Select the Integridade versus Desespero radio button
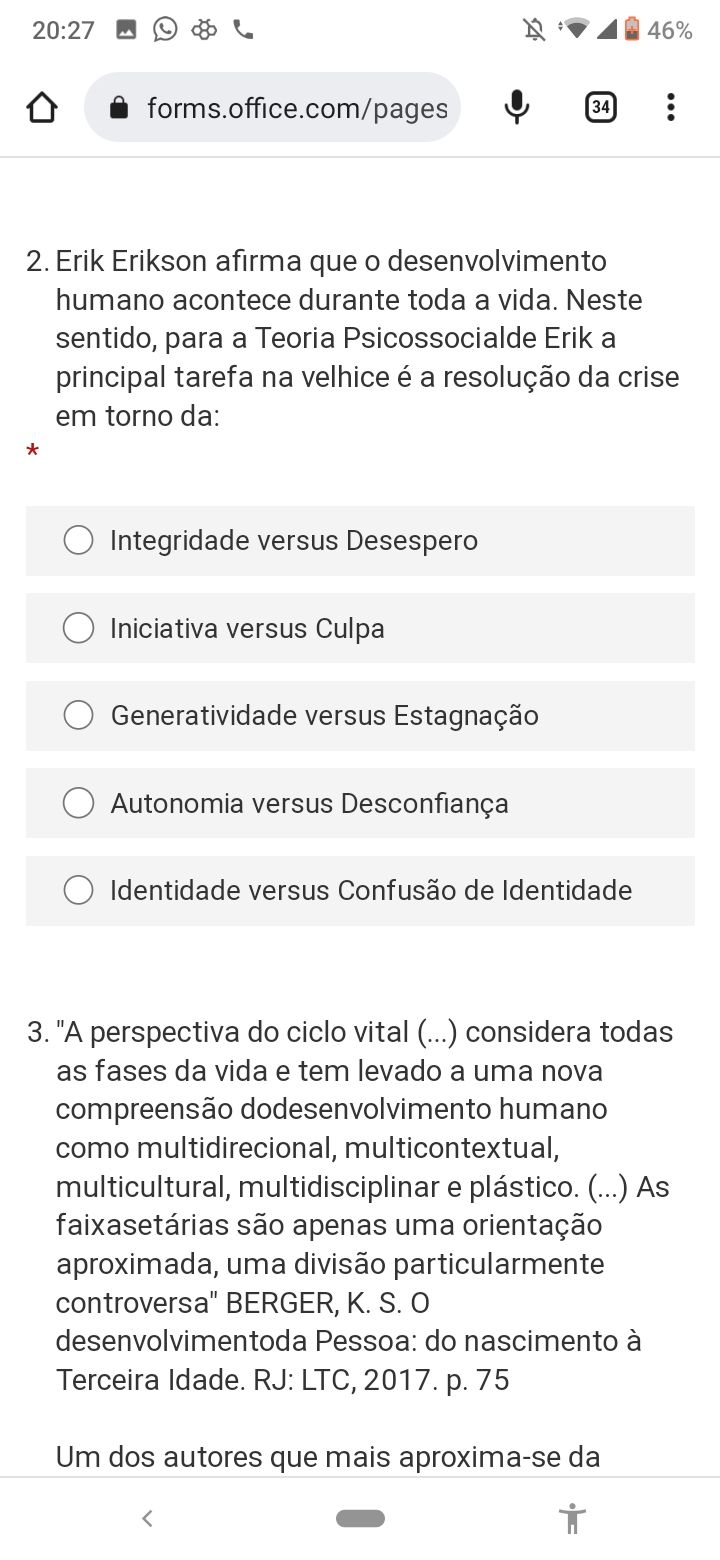 (78, 540)
